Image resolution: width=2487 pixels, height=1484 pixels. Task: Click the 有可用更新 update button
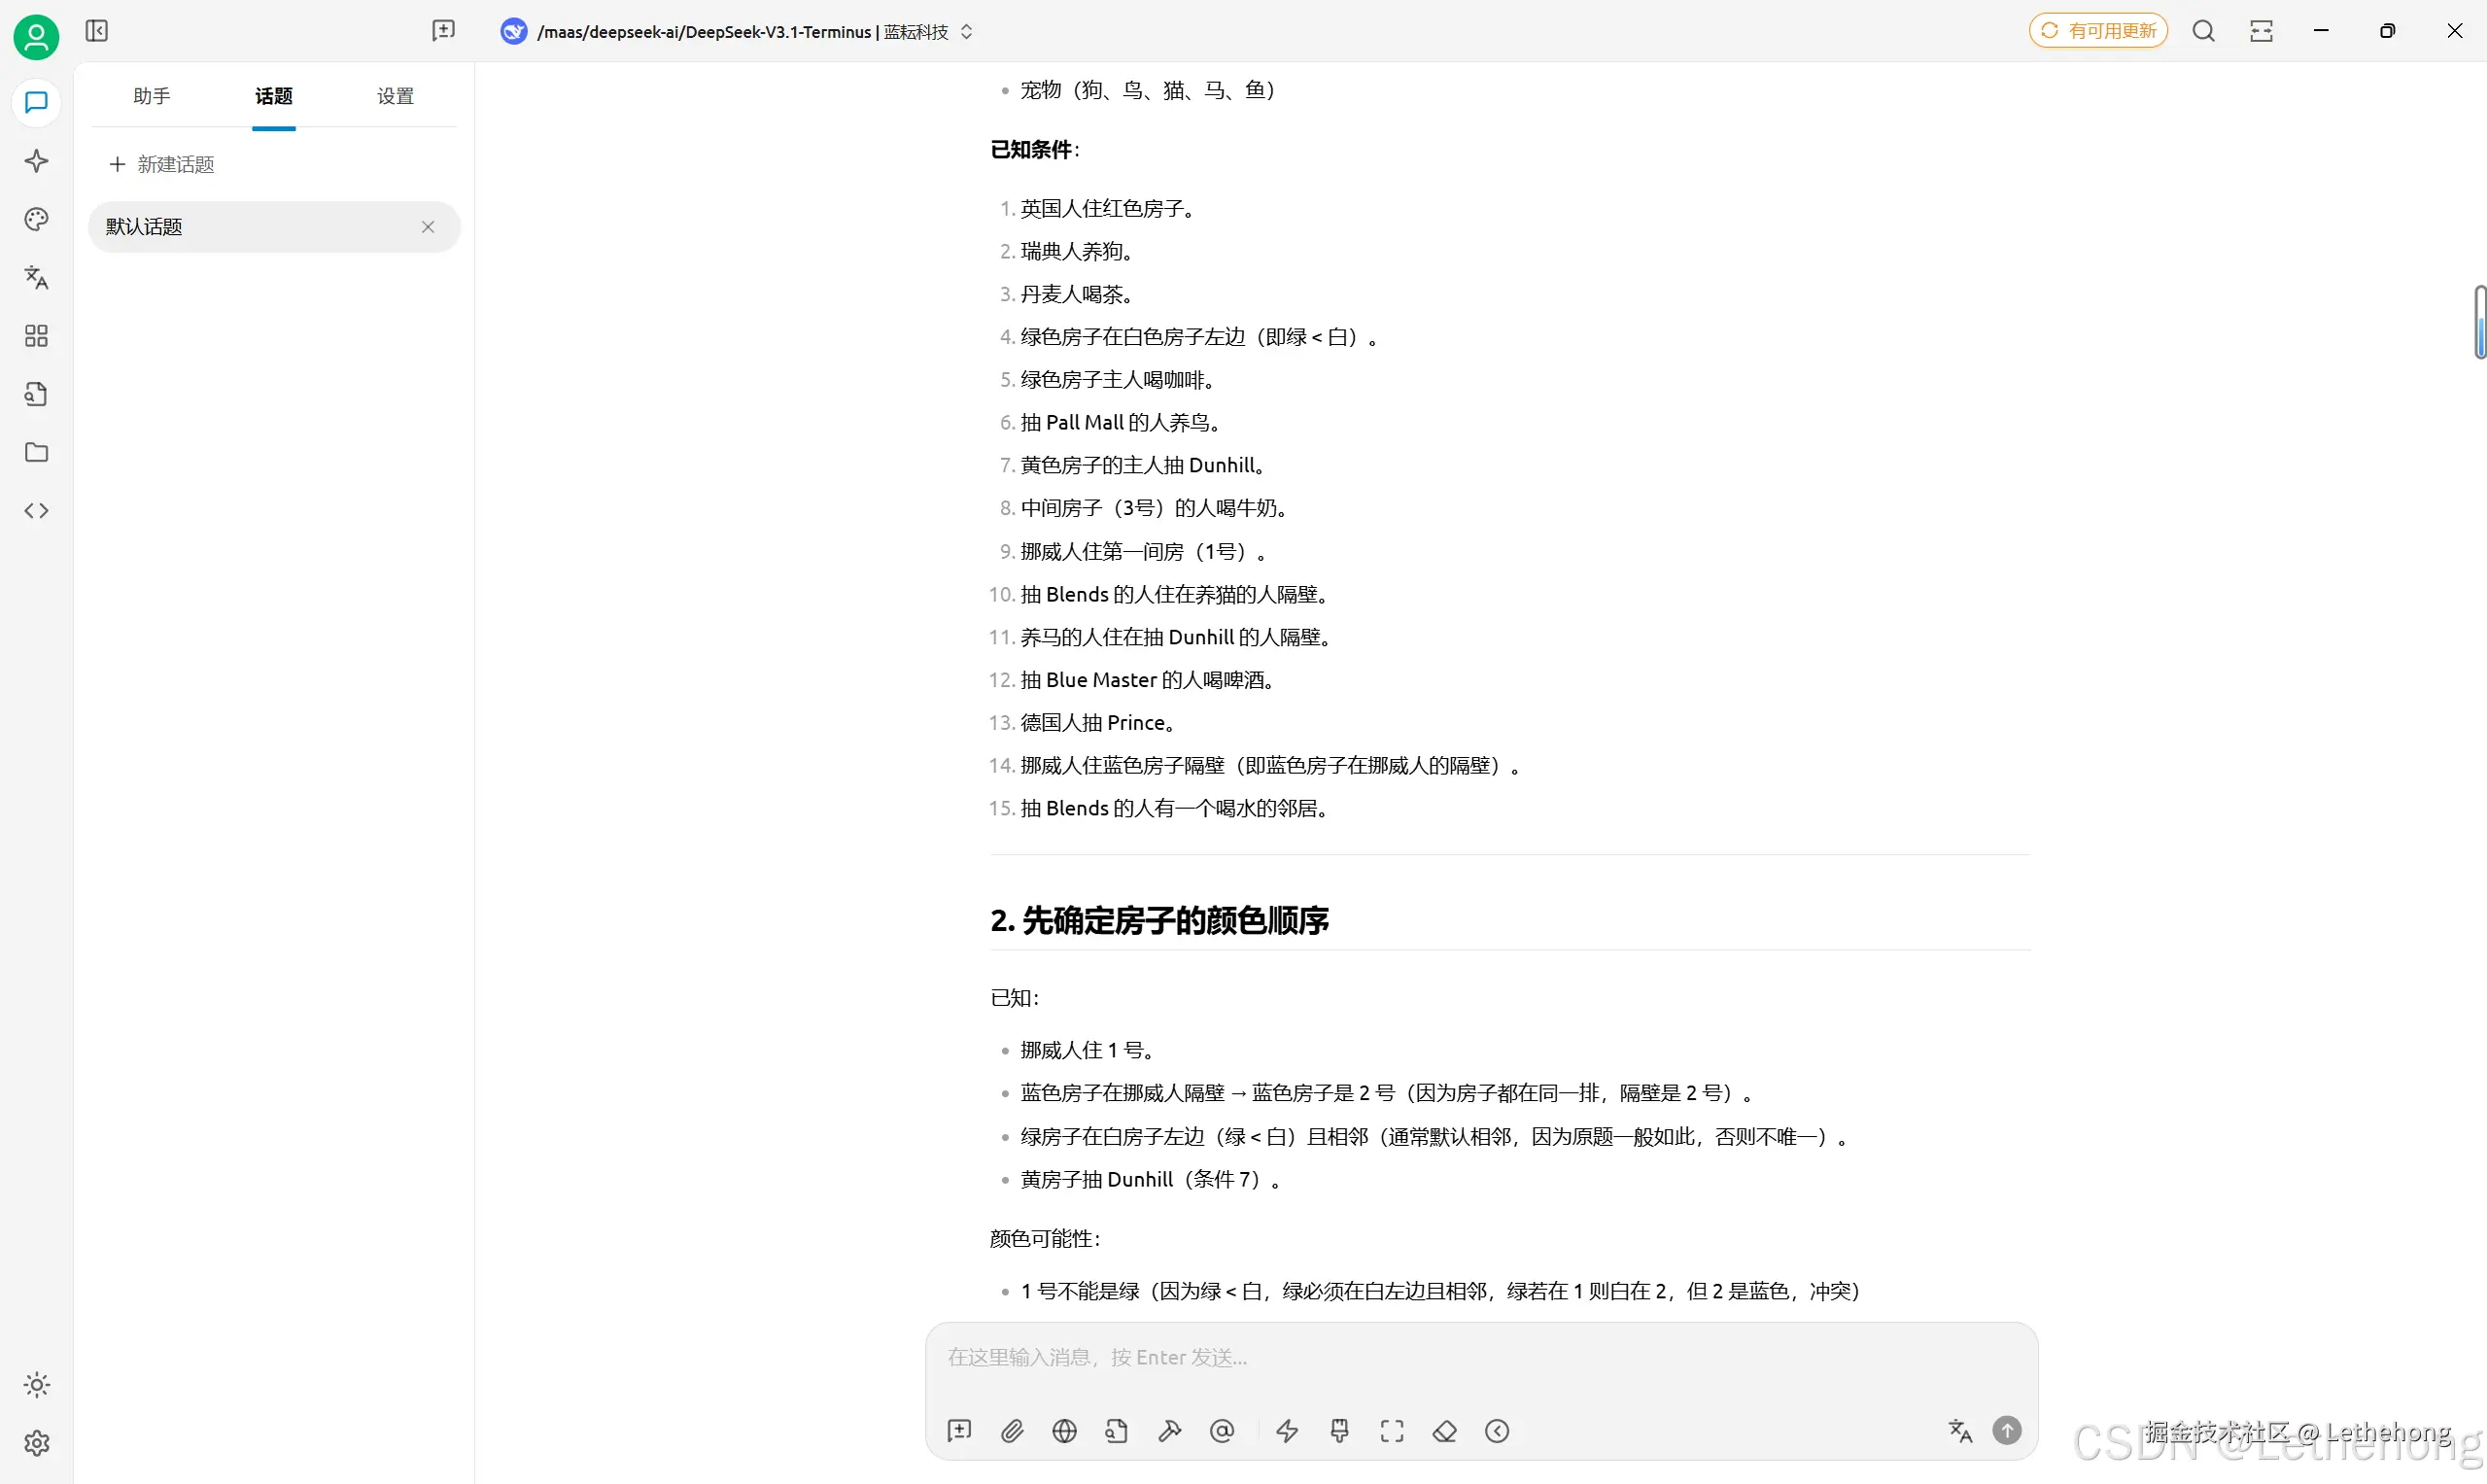pyautogui.click(x=2097, y=30)
